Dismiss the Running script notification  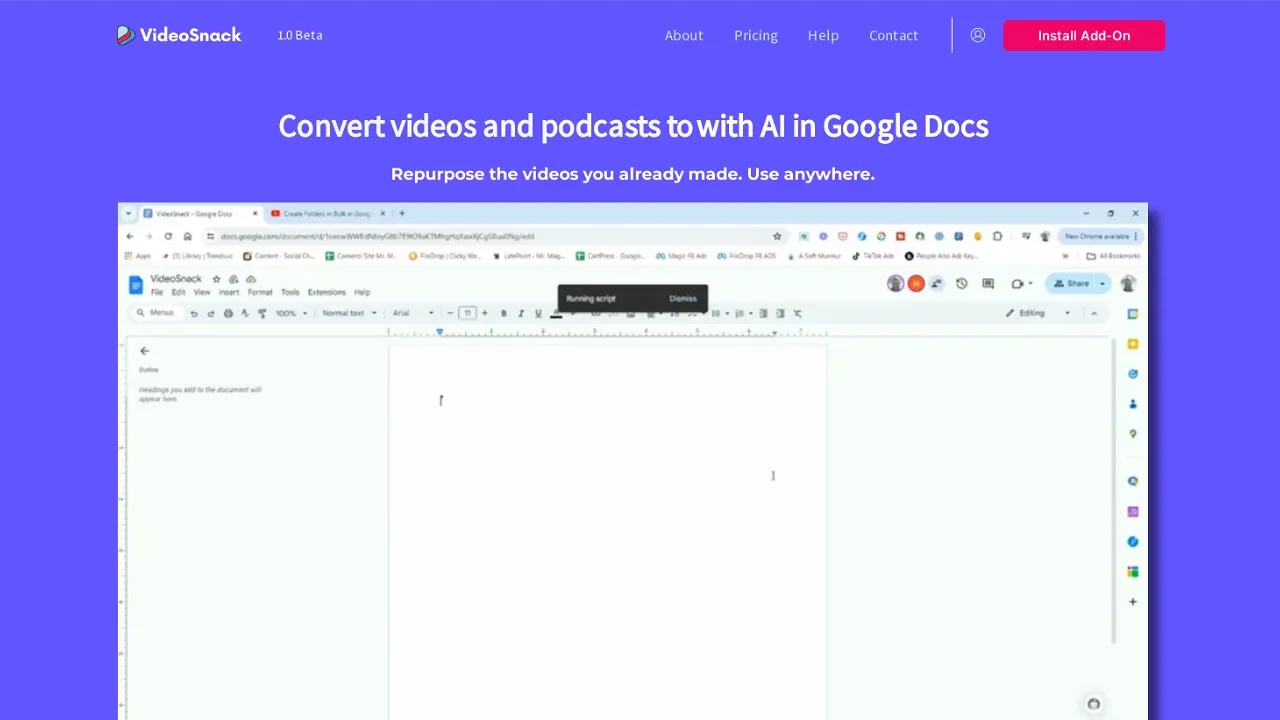683,298
